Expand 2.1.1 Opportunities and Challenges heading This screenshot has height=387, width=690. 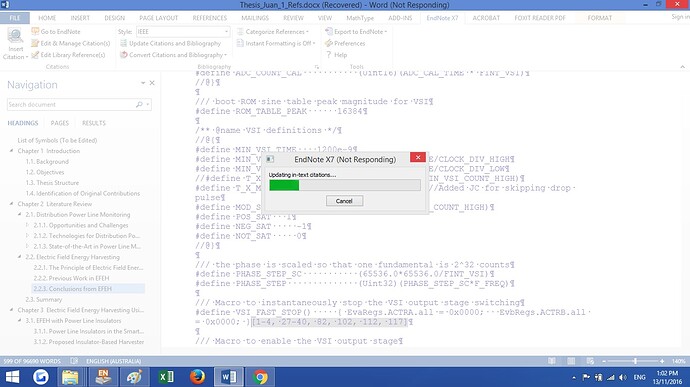tap(27, 225)
